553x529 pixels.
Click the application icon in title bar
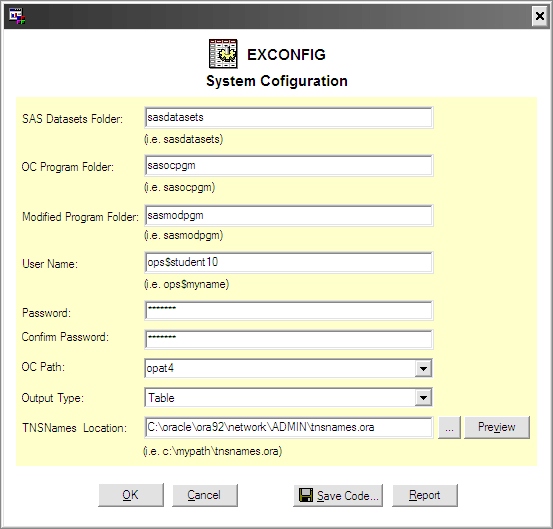pos(17,16)
